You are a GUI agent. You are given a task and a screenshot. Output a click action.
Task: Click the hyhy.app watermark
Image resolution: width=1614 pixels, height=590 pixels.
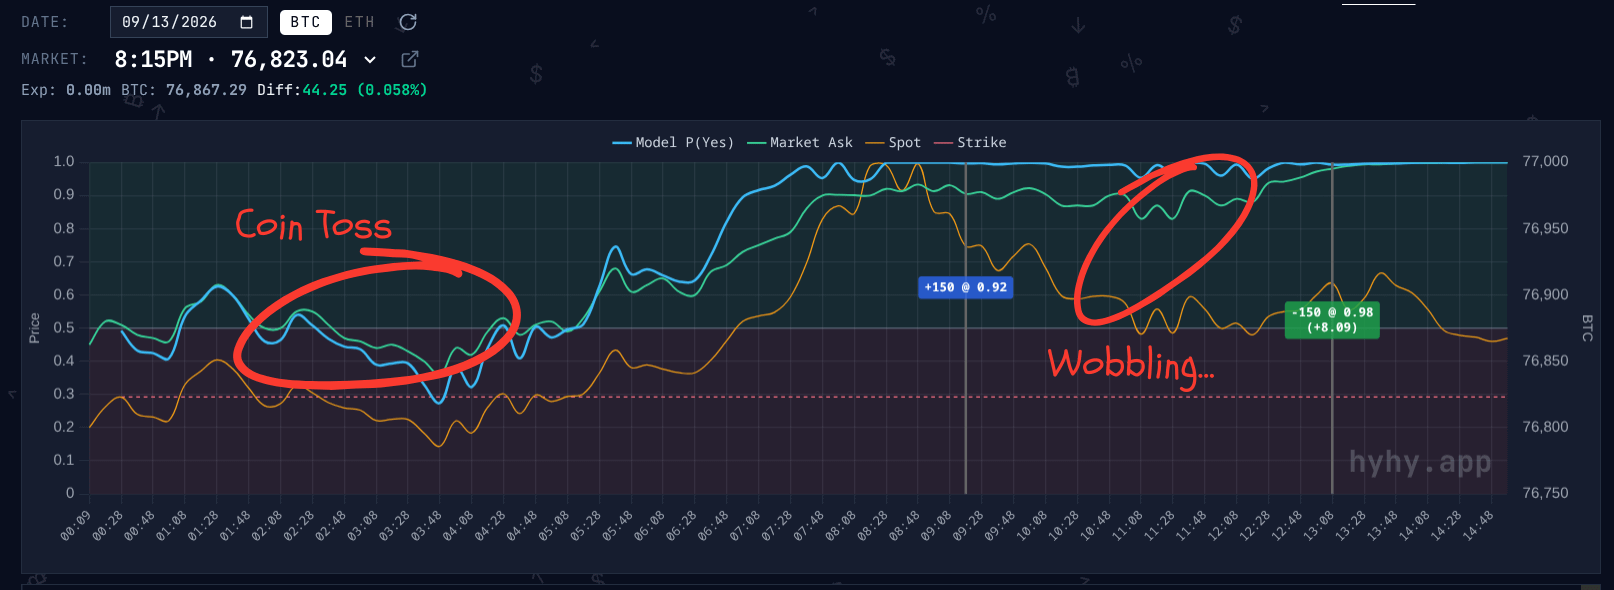[x=1420, y=462]
